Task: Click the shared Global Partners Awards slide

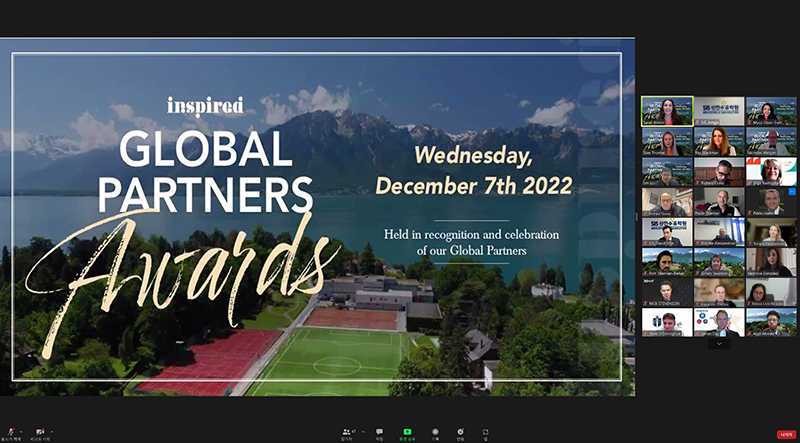Action: tap(317, 217)
